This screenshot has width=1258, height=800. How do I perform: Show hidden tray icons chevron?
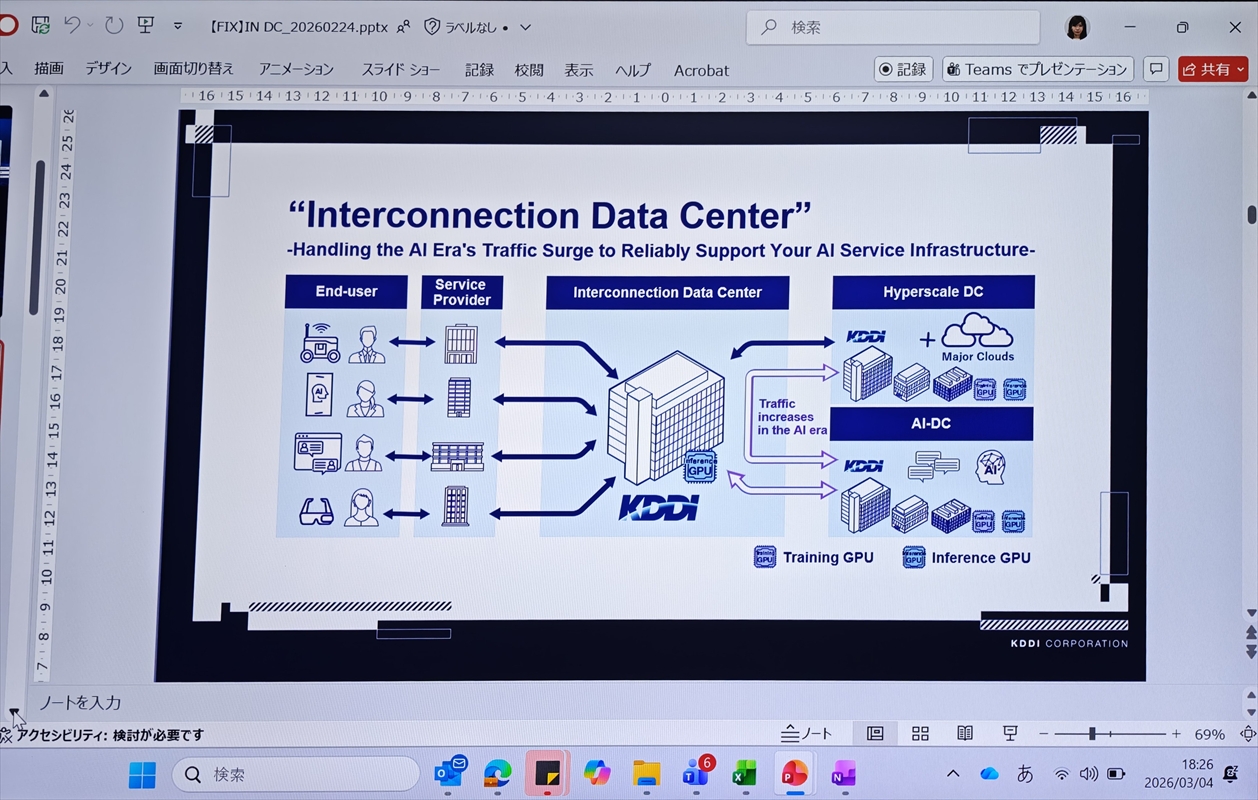click(x=953, y=774)
